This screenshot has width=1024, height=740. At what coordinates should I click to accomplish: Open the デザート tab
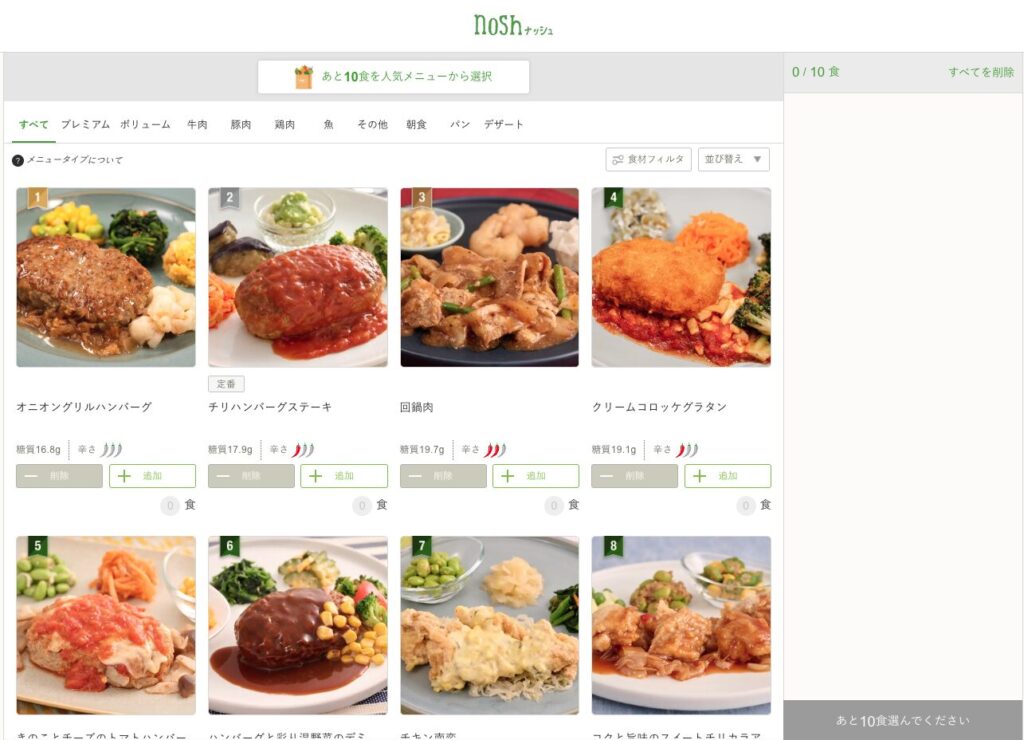point(504,124)
